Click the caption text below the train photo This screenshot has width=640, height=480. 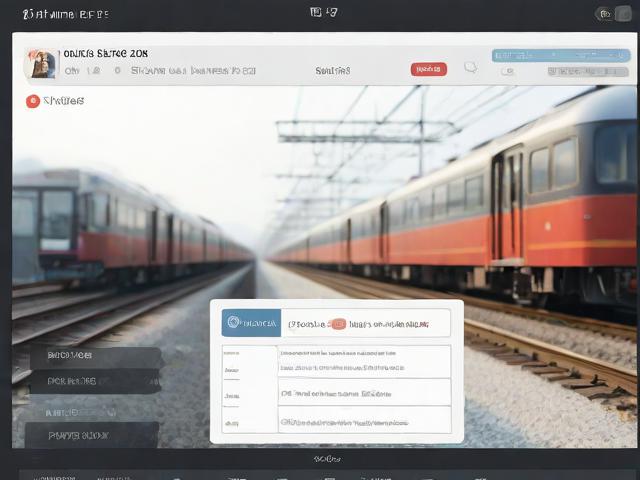point(326,459)
